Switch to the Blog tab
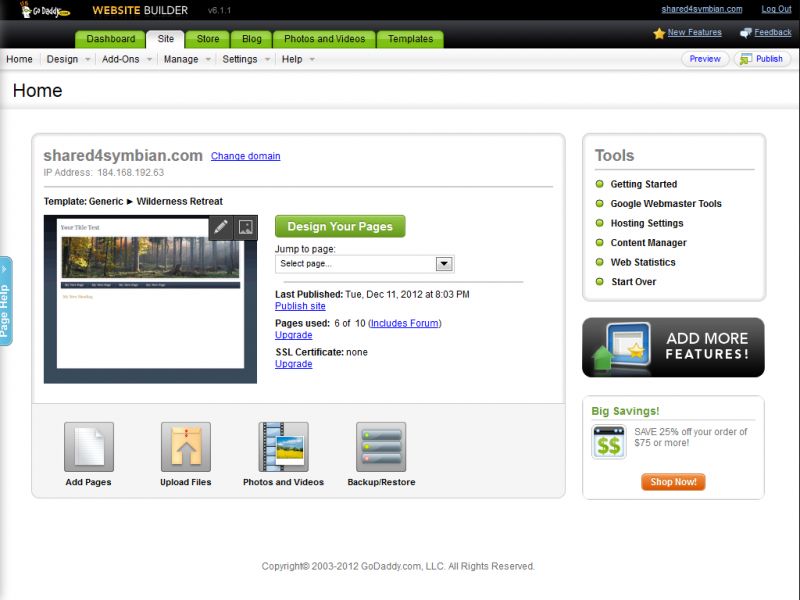The height and width of the screenshot is (600, 800). coord(252,39)
